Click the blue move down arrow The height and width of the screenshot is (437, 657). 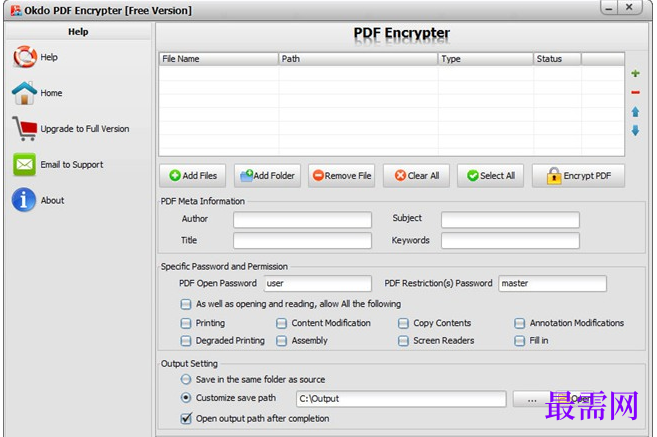point(635,131)
